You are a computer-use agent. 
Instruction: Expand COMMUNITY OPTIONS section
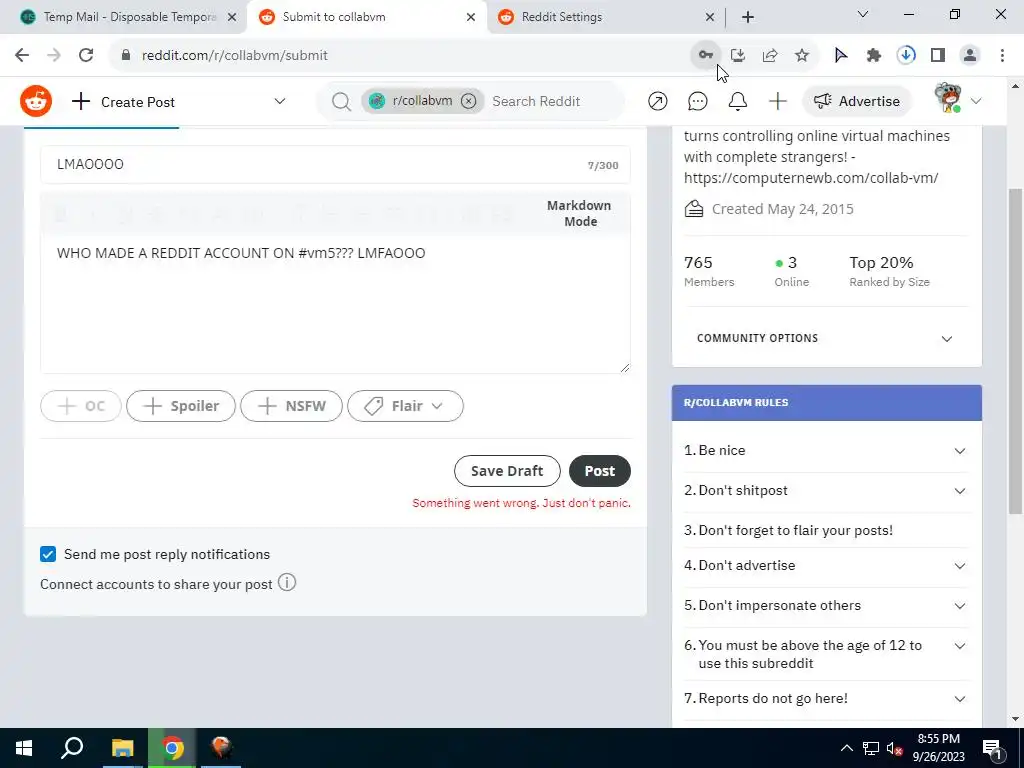pyautogui.click(x=826, y=338)
